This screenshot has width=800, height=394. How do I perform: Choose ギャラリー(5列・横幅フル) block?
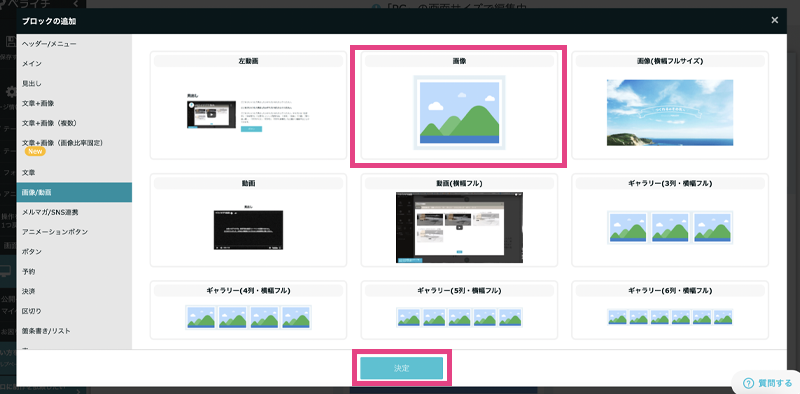coord(459,310)
